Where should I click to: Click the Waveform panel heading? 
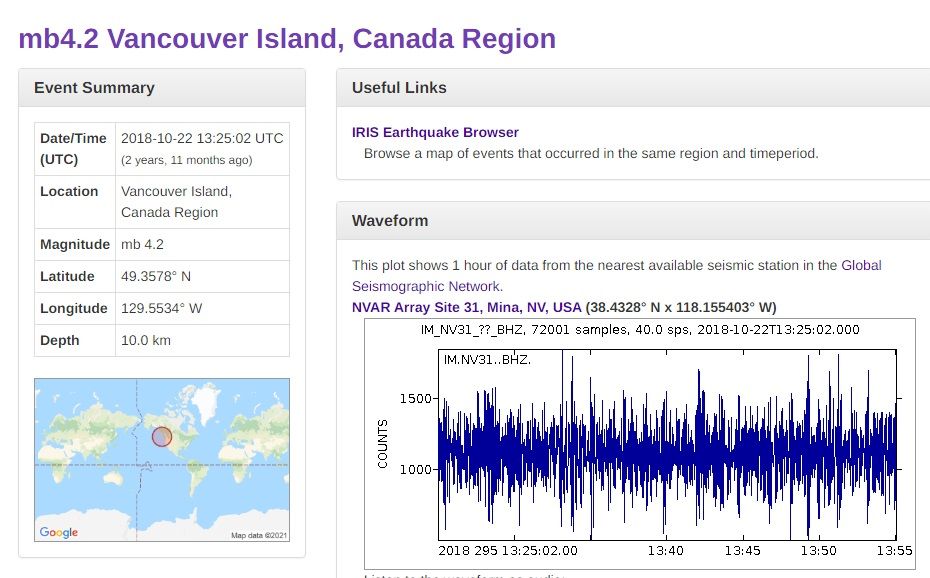coord(390,221)
